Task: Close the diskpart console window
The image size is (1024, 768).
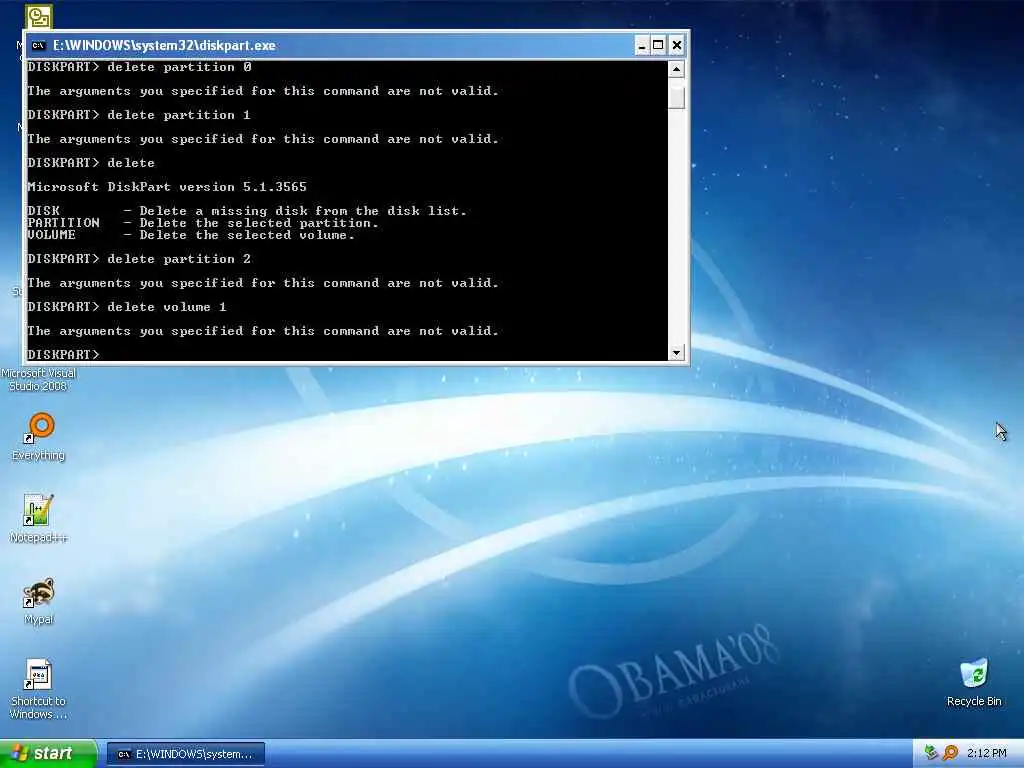Action: click(677, 45)
